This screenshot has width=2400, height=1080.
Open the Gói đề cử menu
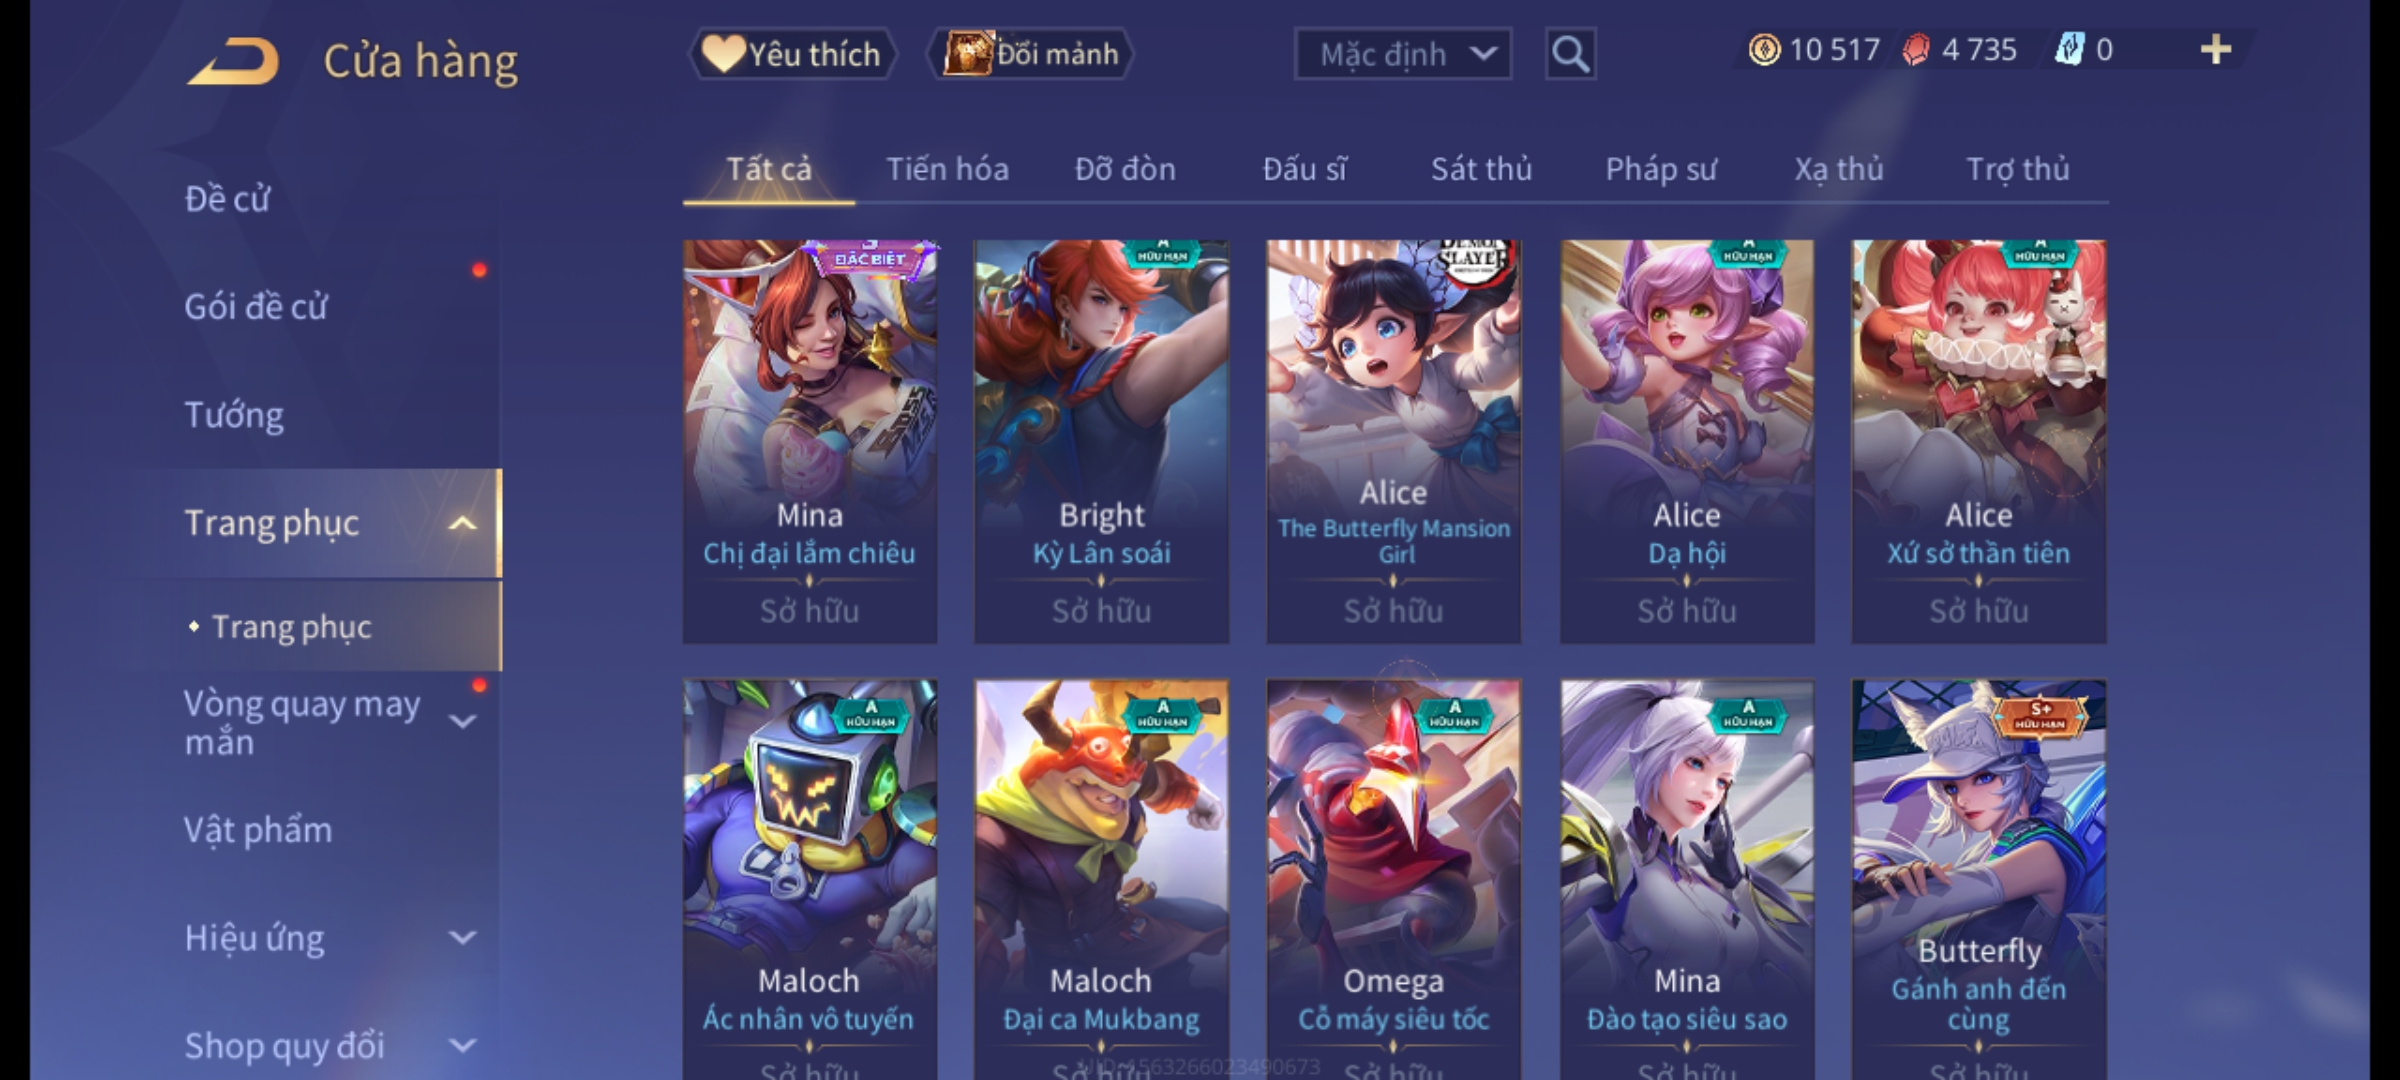point(255,306)
